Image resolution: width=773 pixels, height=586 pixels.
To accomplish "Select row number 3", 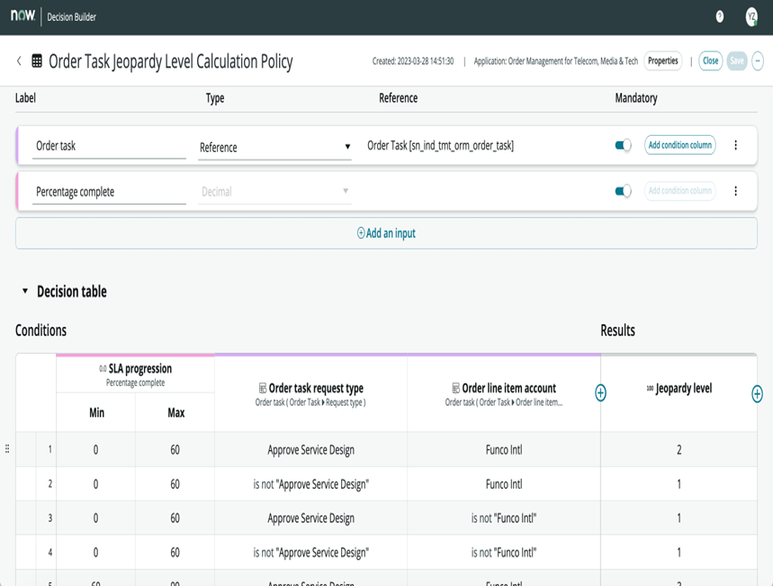I will point(50,518).
